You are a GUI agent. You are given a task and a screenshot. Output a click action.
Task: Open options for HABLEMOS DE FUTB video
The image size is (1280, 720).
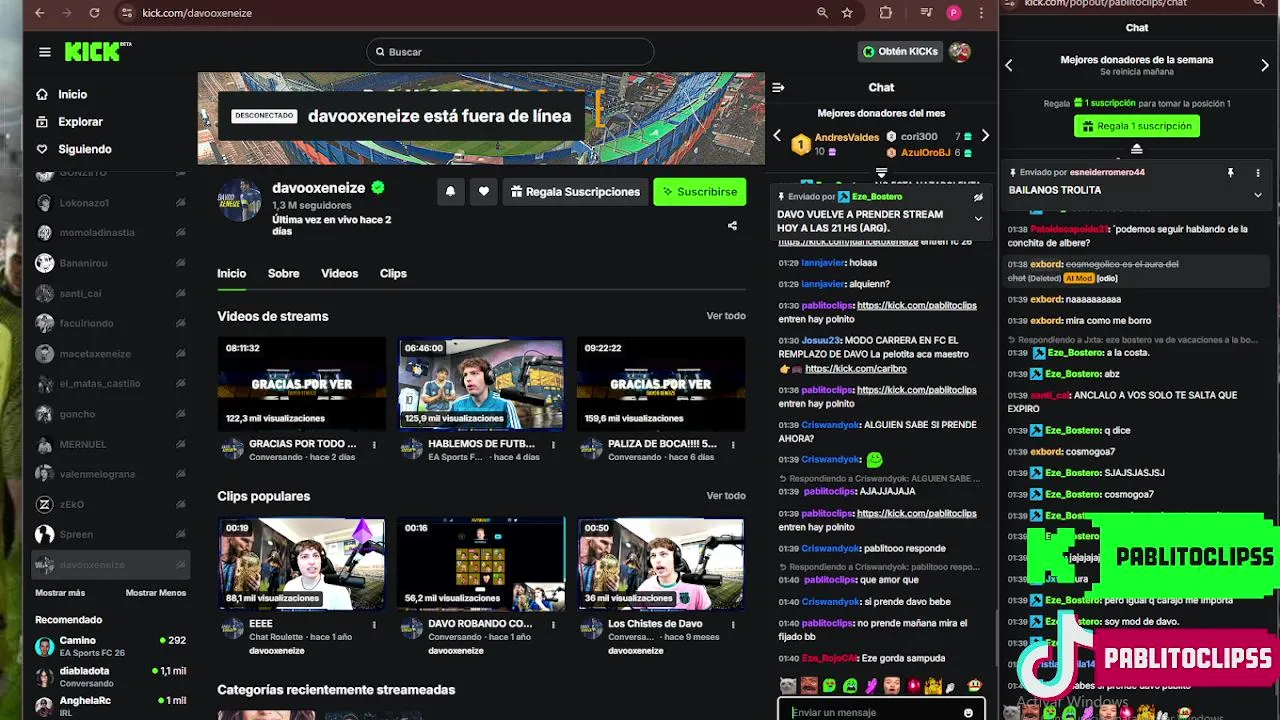[x=553, y=445]
